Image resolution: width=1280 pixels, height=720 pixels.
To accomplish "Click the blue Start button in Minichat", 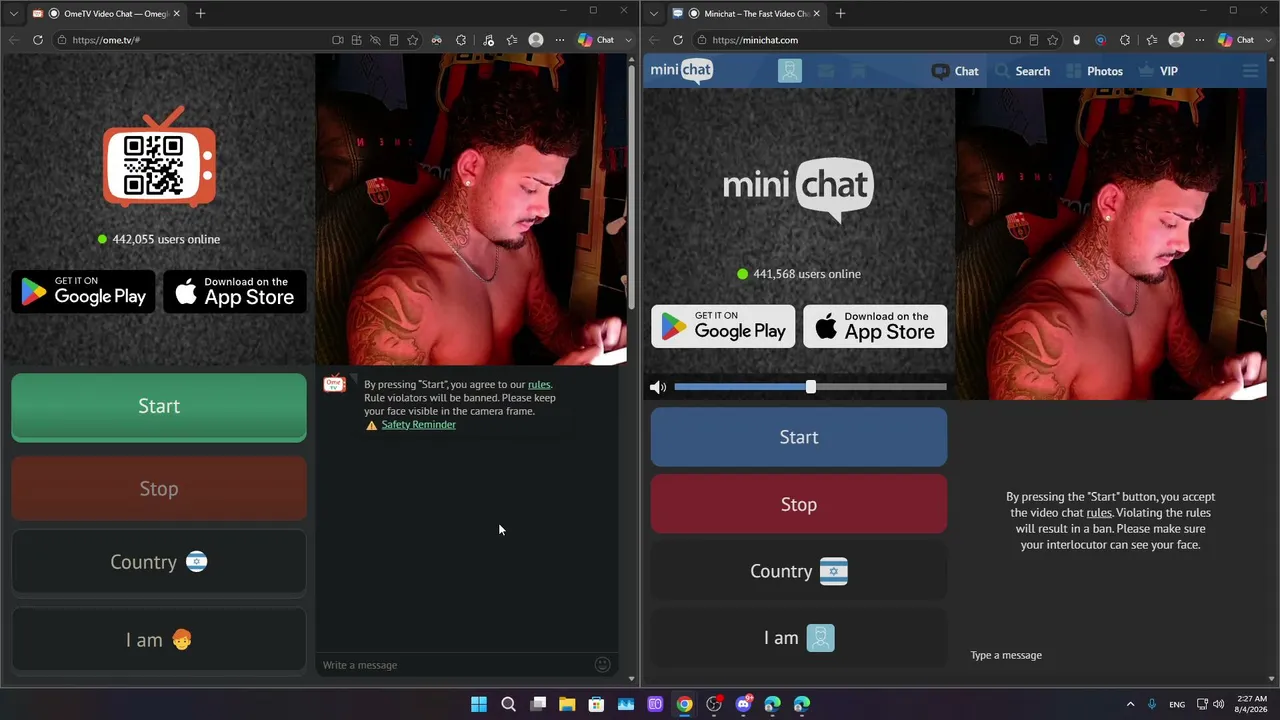I will pos(799,437).
